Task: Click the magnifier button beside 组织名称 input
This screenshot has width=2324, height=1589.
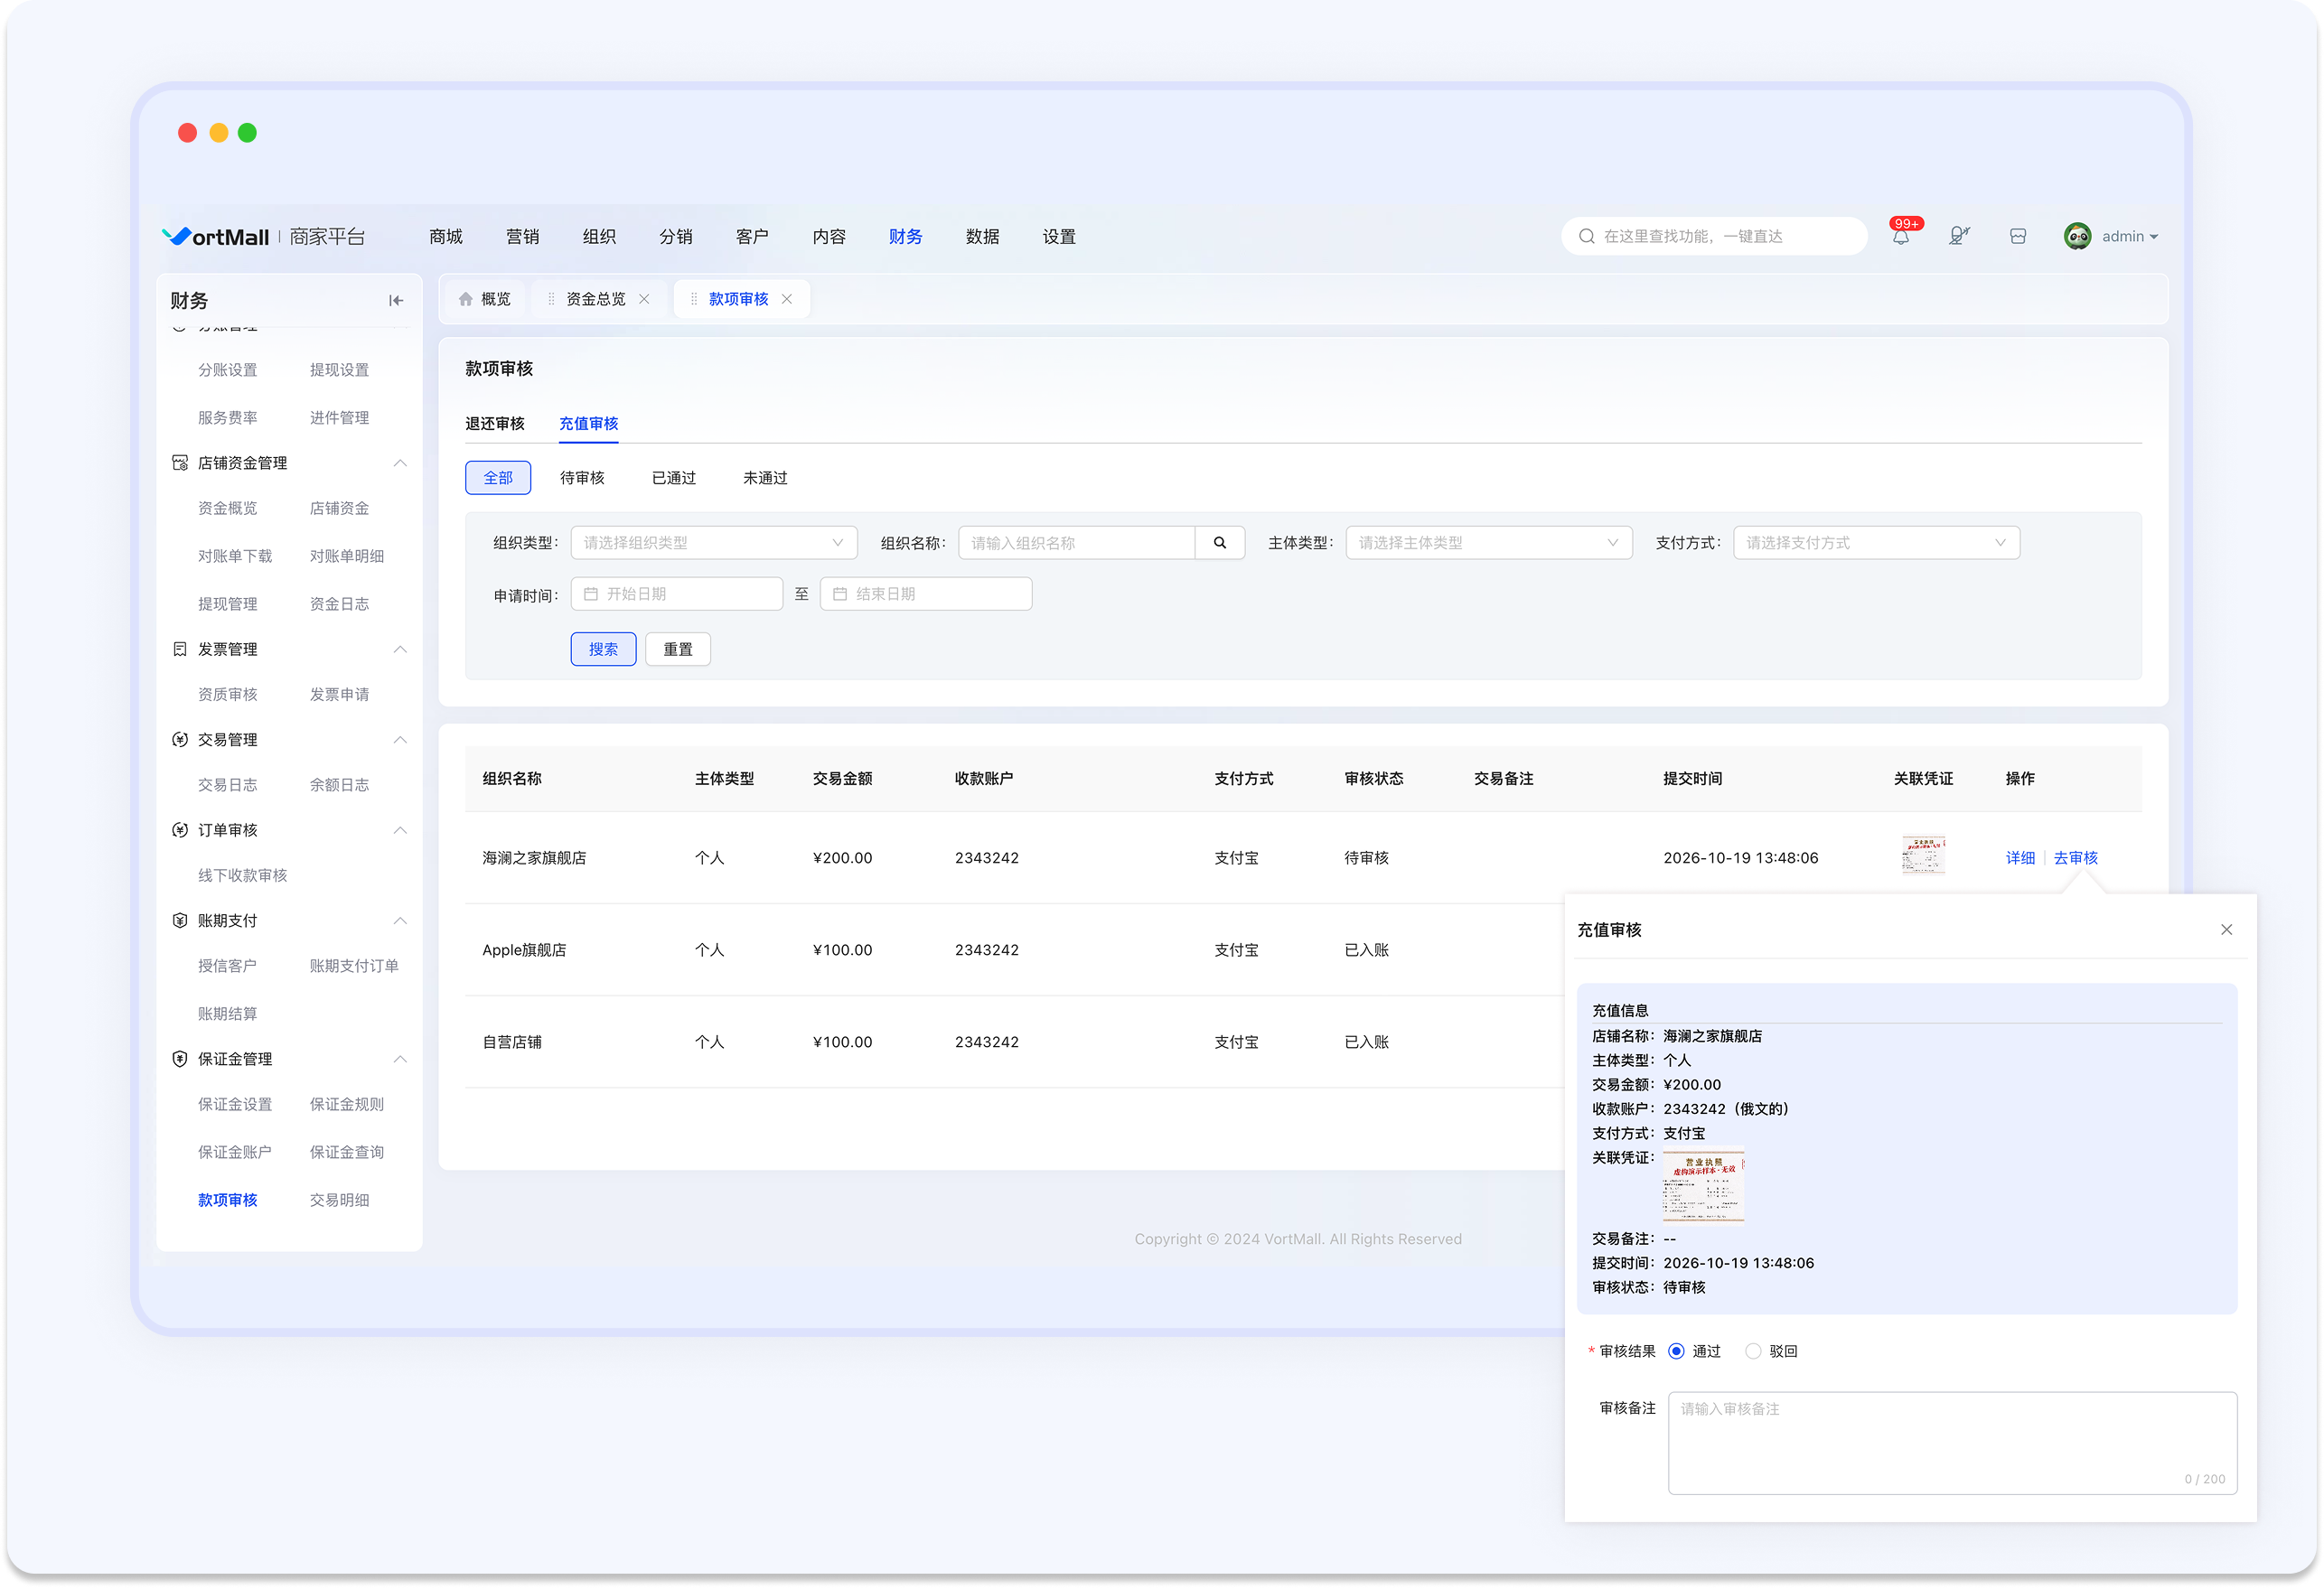Action: (1220, 543)
